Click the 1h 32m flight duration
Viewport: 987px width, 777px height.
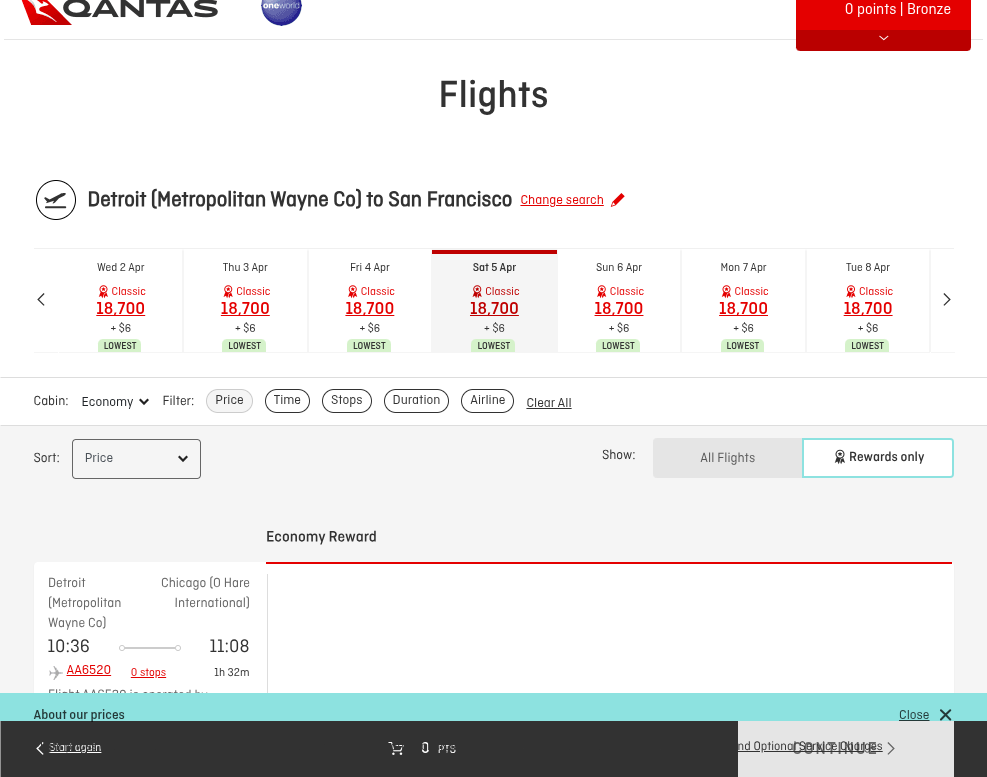point(232,672)
